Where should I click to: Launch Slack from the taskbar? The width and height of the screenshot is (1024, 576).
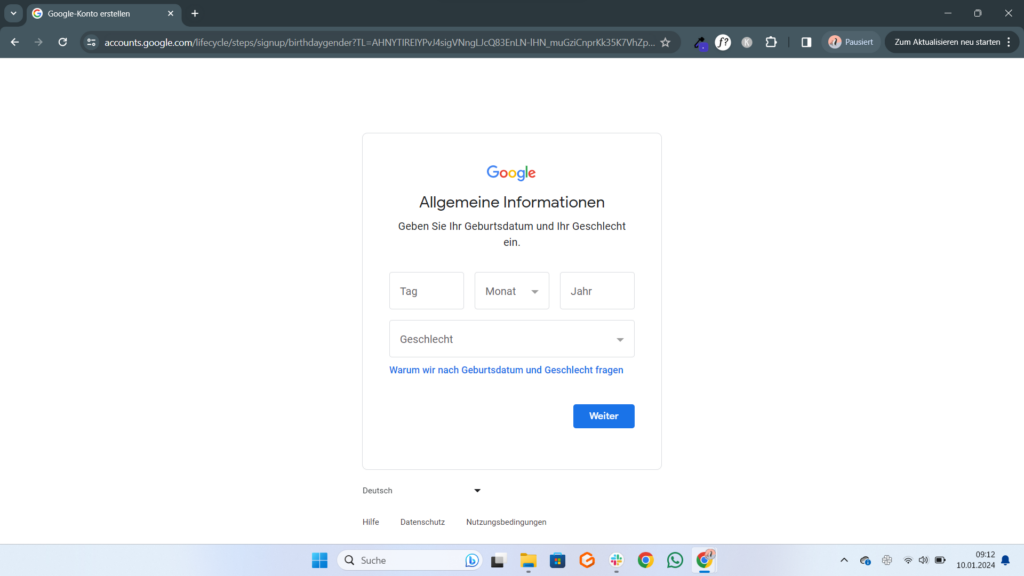pyautogui.click(x=616, y=560)
